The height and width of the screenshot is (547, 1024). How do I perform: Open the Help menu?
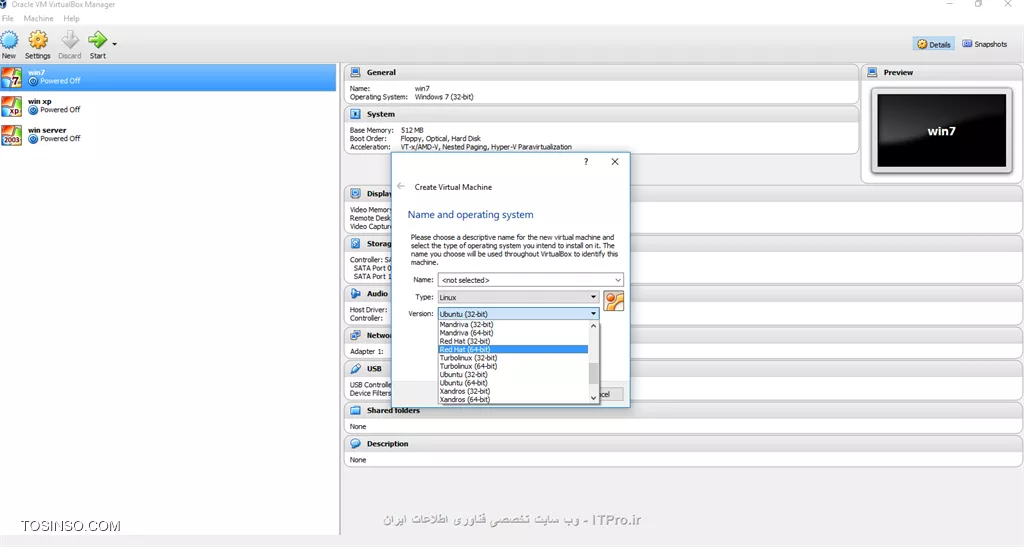(x=71, y=18)
